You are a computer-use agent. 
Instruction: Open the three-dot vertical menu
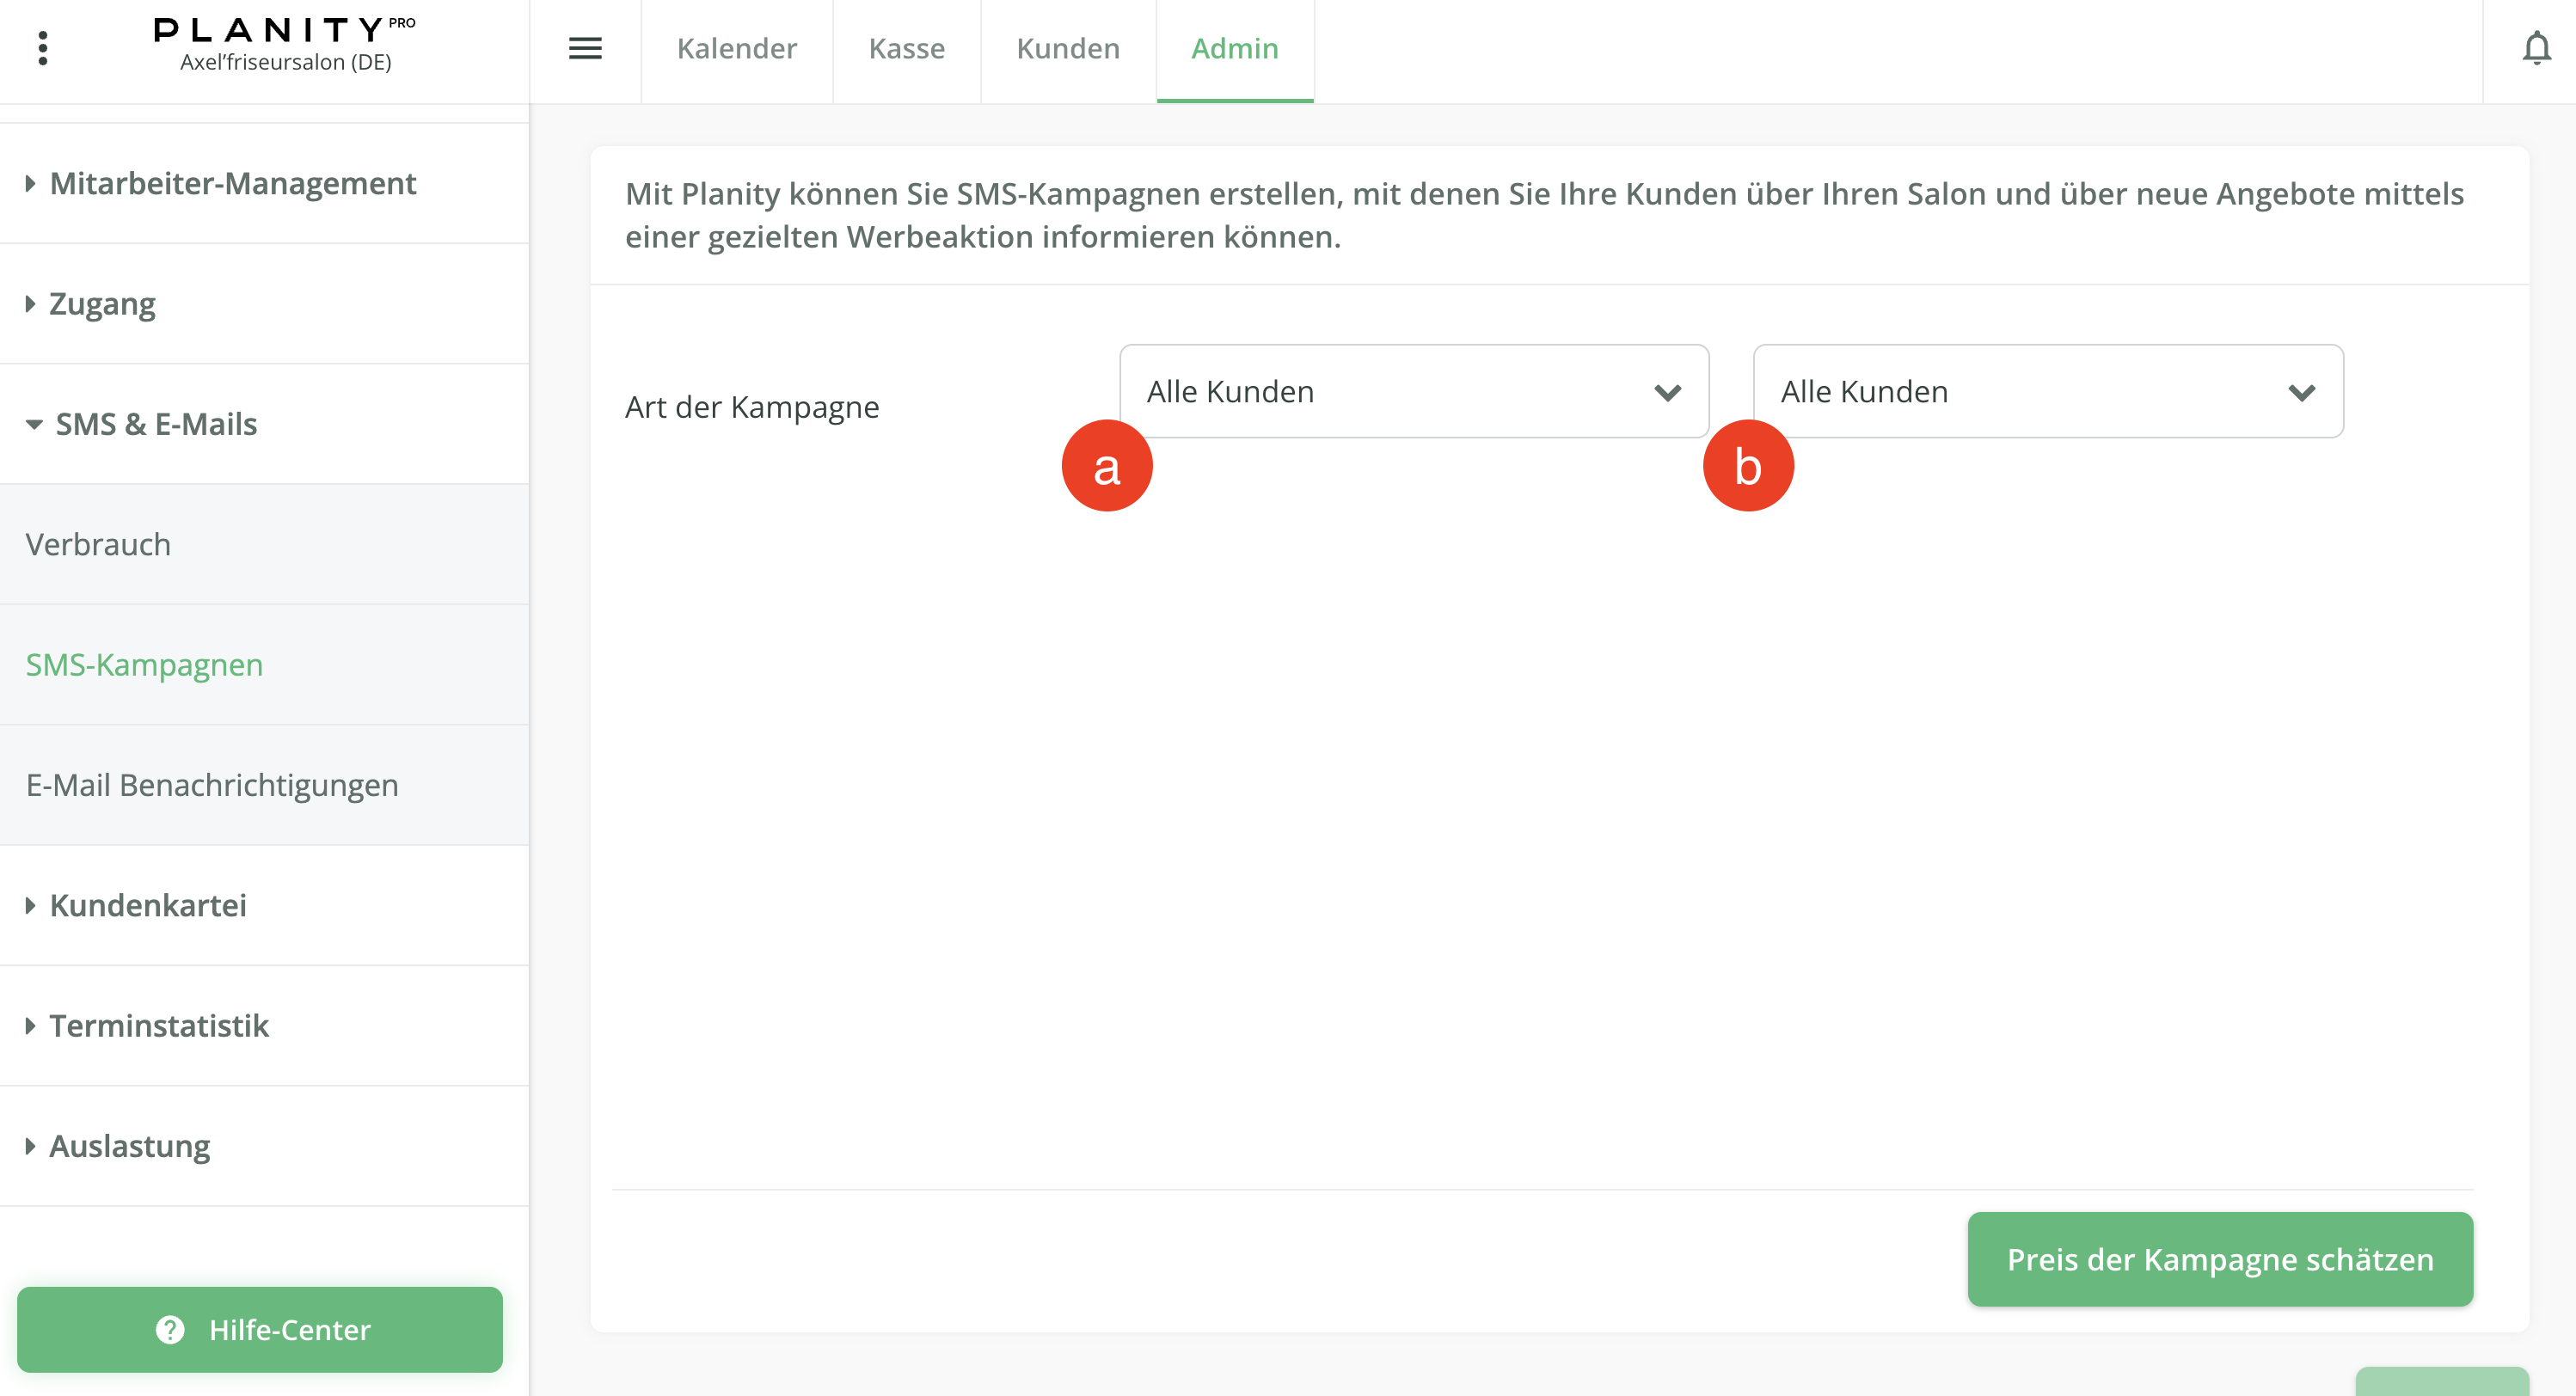pos(42,48)
